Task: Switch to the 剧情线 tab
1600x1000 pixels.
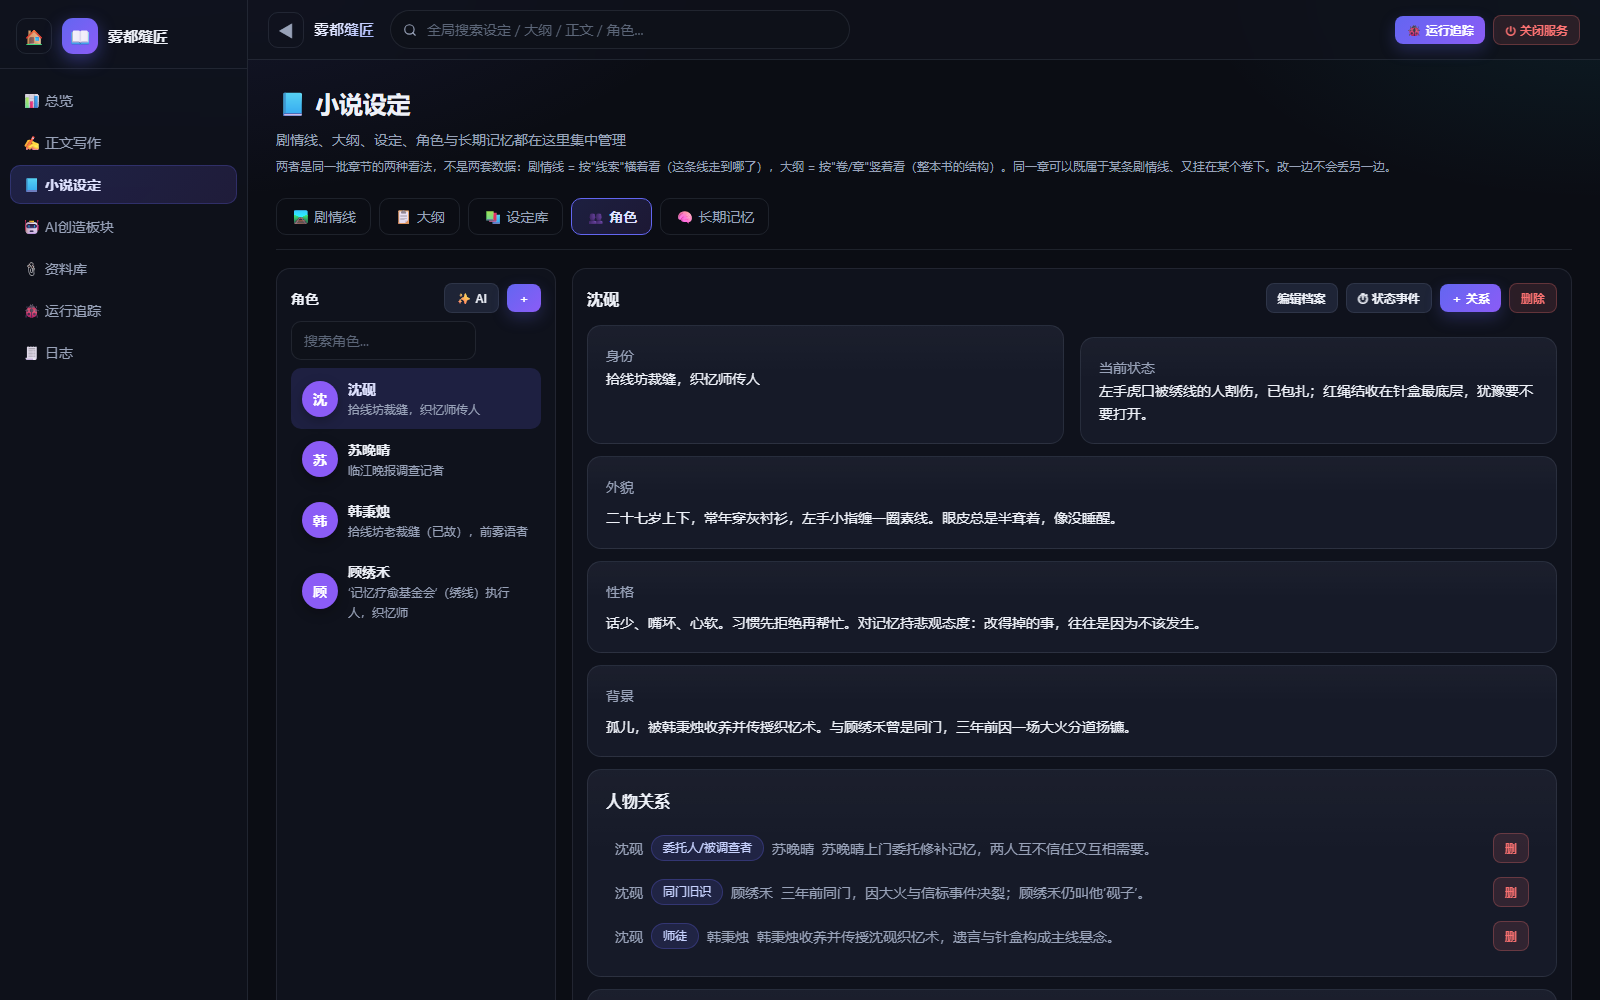Action: tap(324, 217)
